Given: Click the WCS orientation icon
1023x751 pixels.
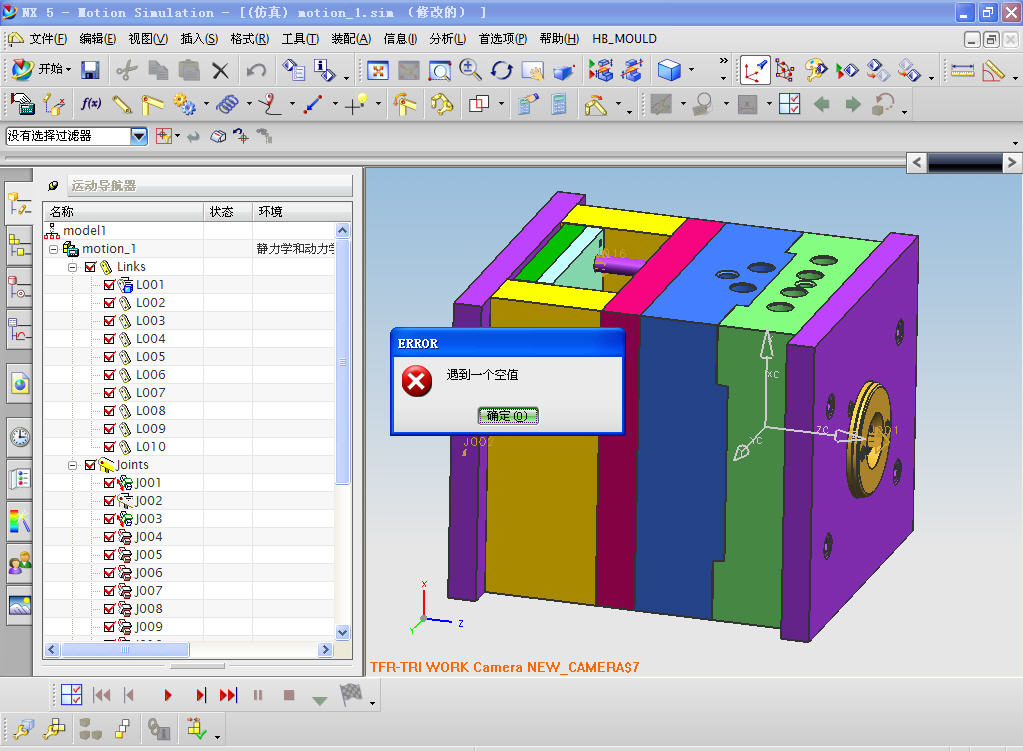Looking at the screenshot, I should click(754, 70).
